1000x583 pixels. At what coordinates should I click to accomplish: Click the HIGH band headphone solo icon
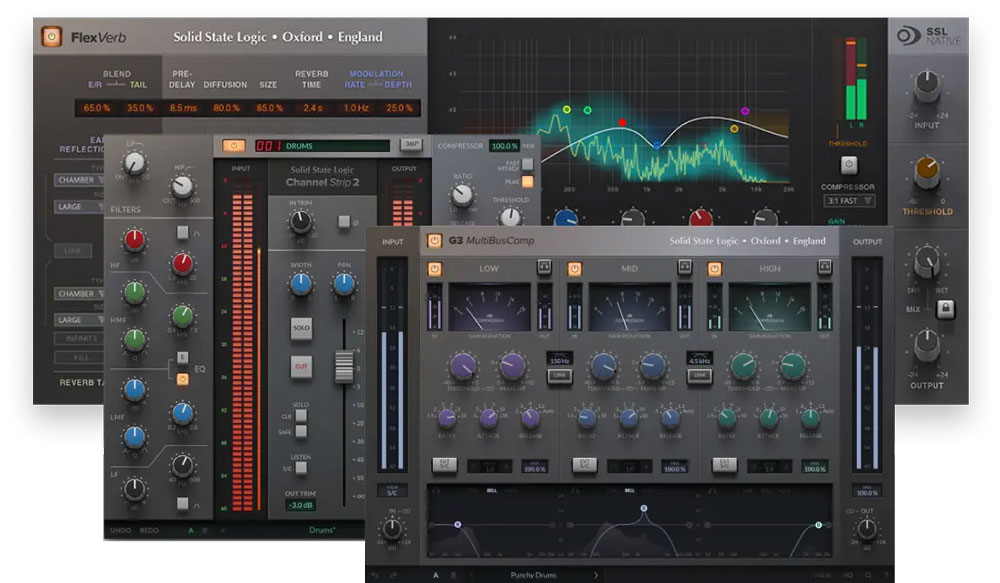[x=825, y=268]
